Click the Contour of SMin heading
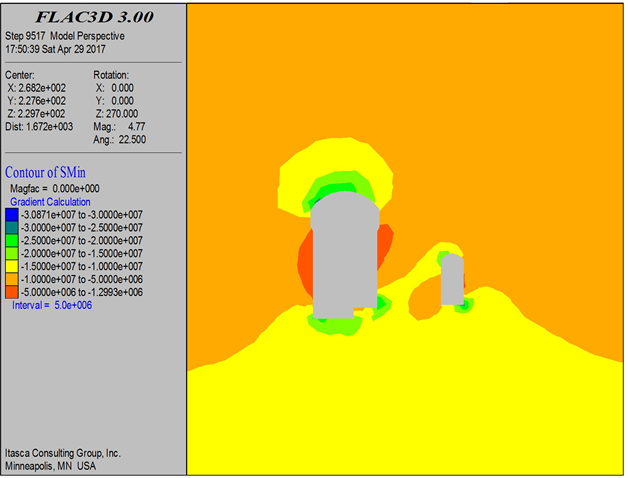 coord(53,171)
